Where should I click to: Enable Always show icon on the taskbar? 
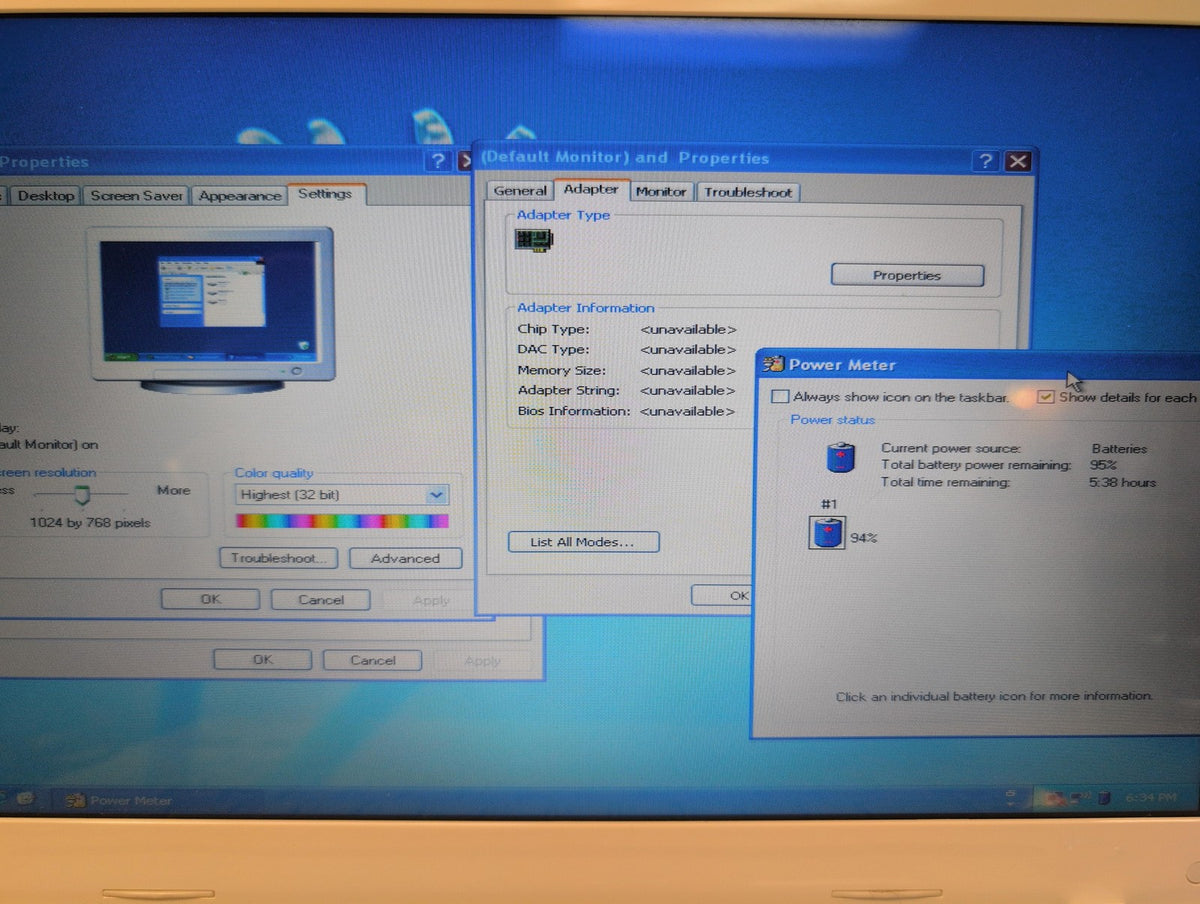780,397
